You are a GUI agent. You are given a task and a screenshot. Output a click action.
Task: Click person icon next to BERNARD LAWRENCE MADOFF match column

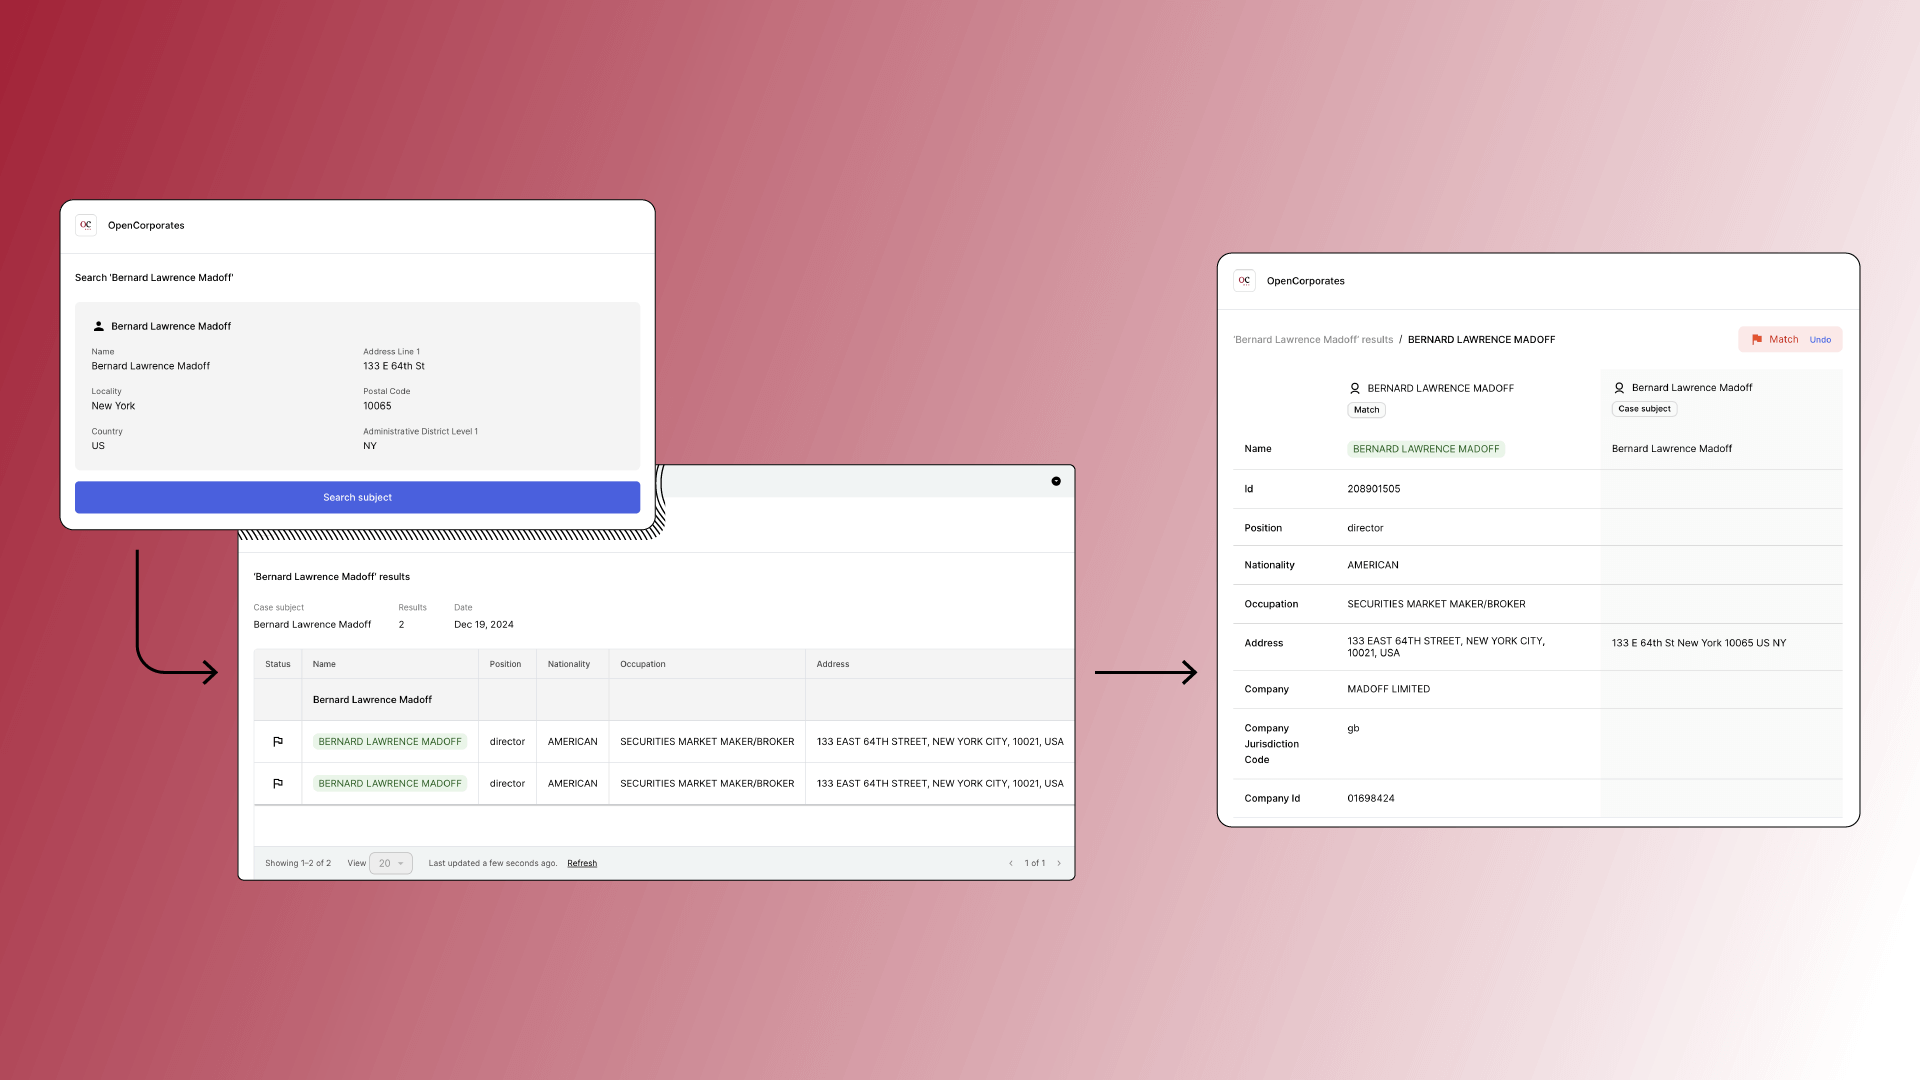coord(1355,388)
